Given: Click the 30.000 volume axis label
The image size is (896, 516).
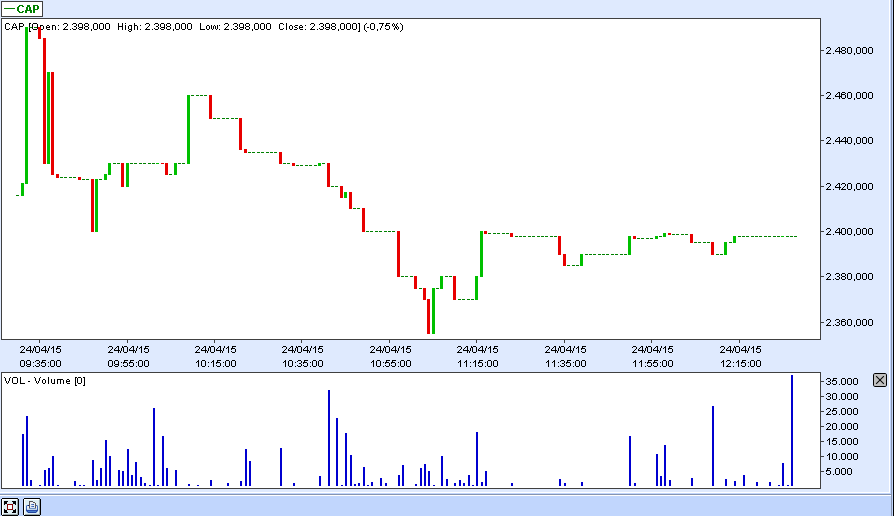Looking at the screenshot, I should tap(842, 397).
